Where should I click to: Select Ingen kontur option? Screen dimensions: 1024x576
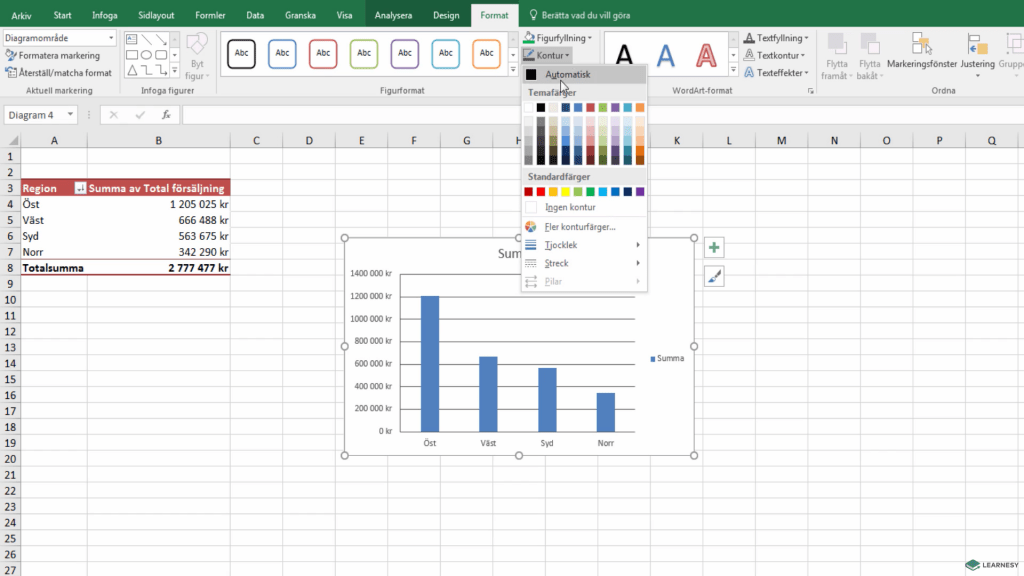(570, 208)
